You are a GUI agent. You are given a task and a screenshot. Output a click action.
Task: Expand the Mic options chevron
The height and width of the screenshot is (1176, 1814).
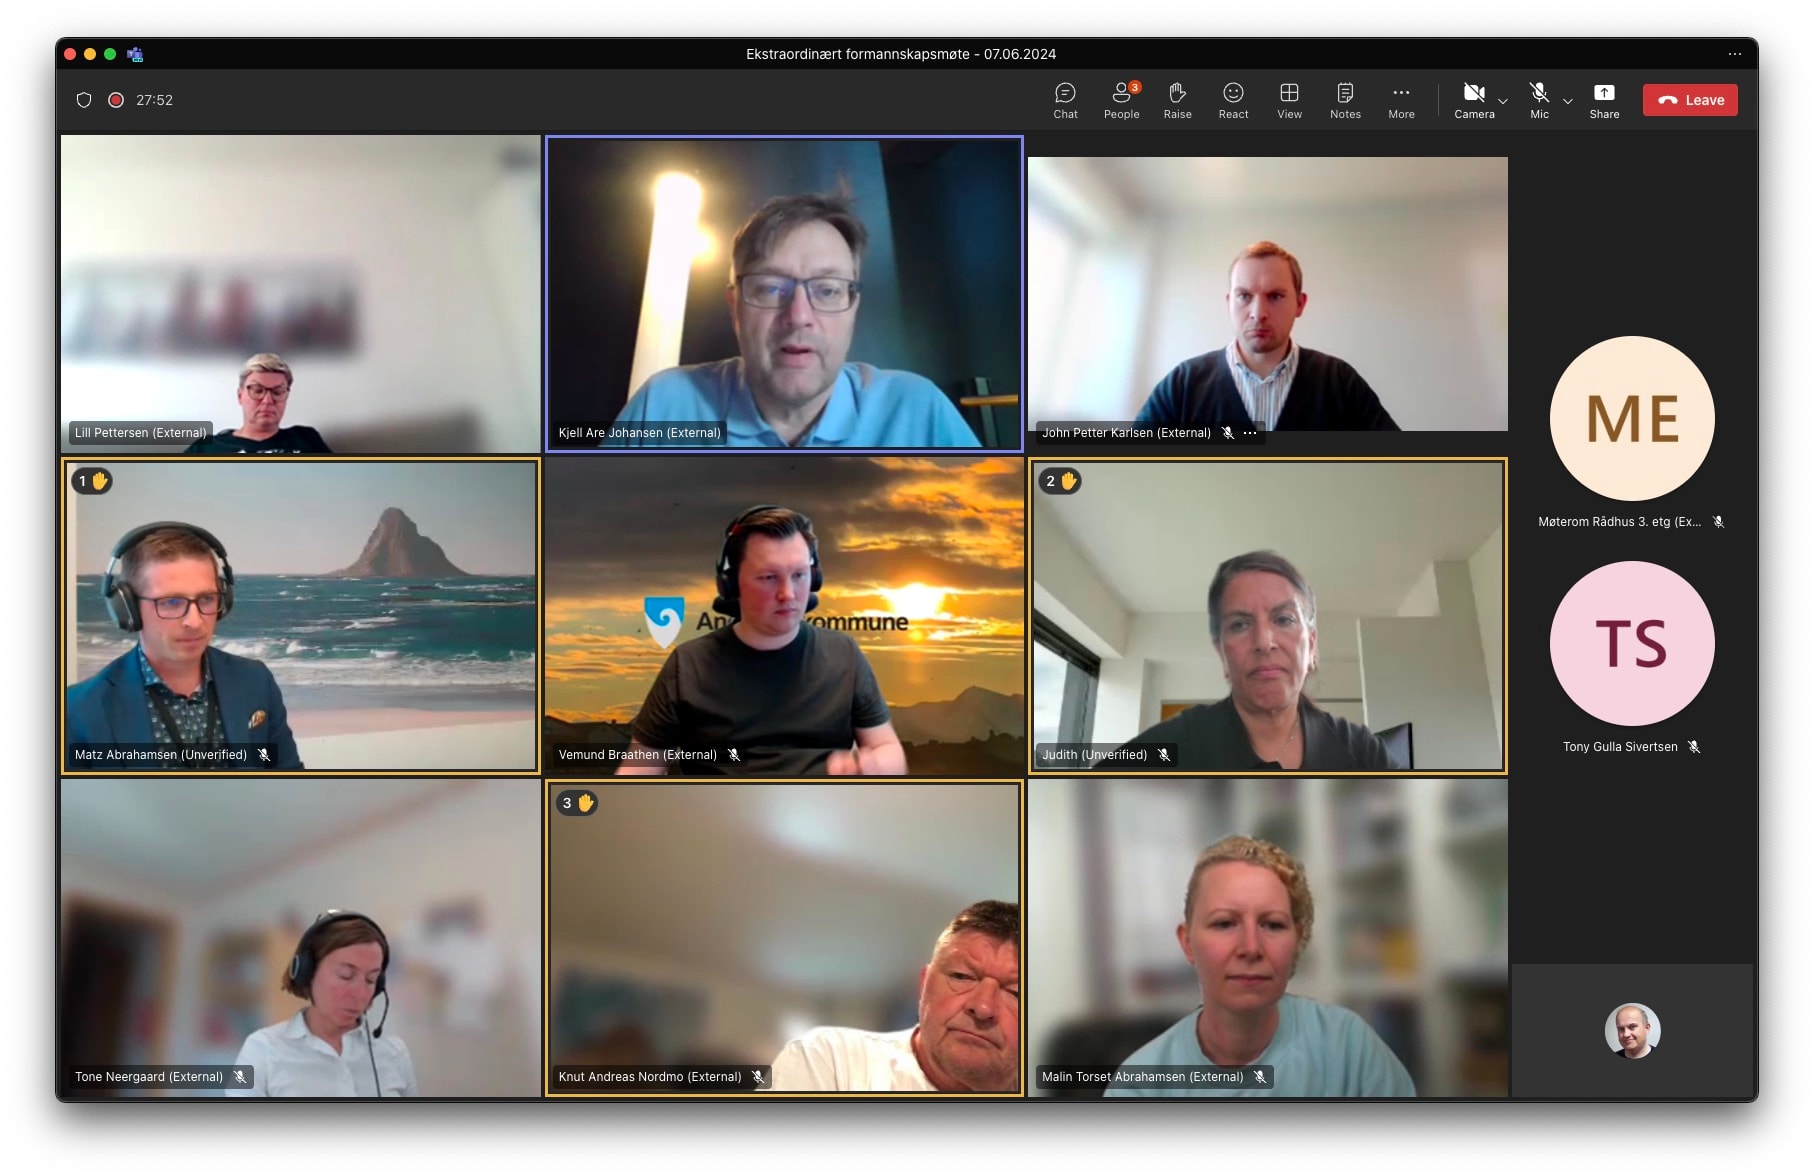pyautogui.click(x=1568, y=101)
